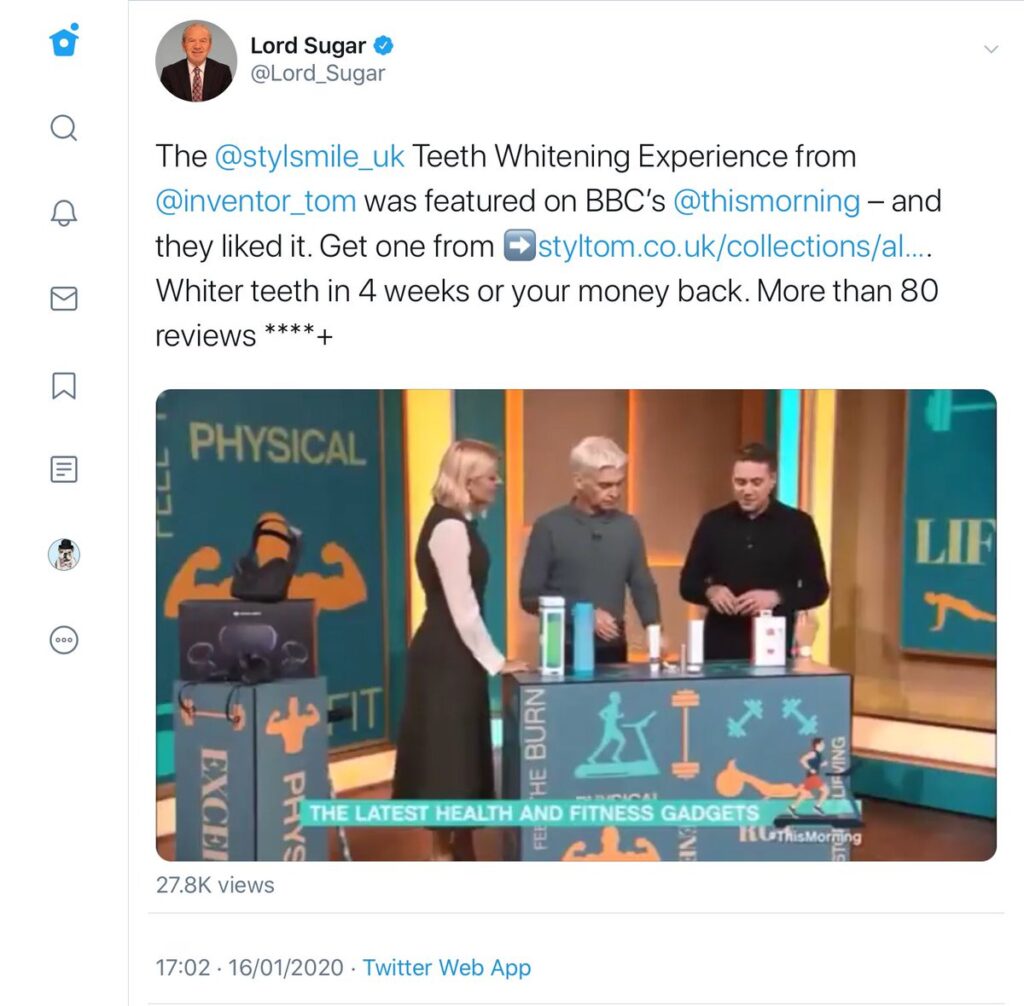Open the More circle ellipsis menu
Screen dimensions: 1024x1006
pyautogui.click(x=64, y=640)
